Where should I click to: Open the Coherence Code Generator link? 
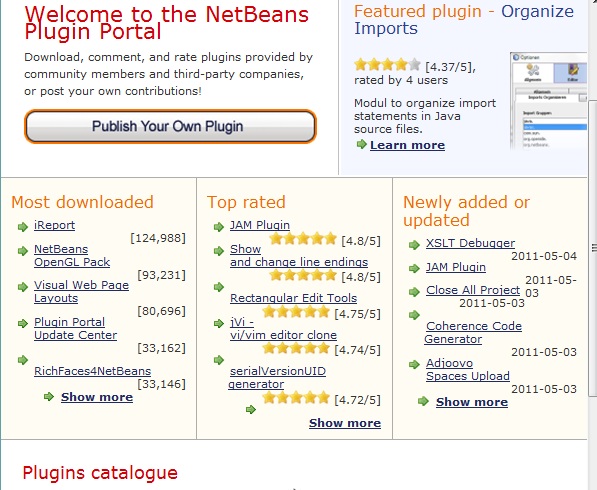pyautogui.click(x=473, y=332)
